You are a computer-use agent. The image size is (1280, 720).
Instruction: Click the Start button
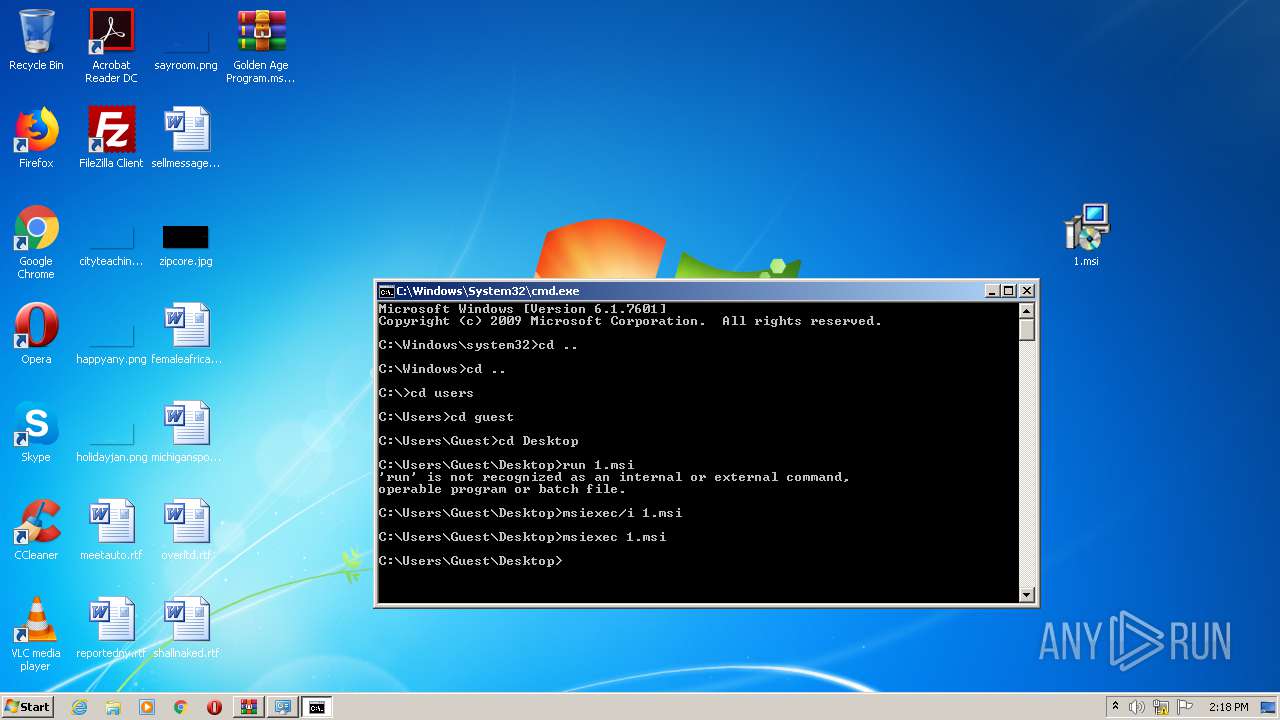tap(27, 706)
